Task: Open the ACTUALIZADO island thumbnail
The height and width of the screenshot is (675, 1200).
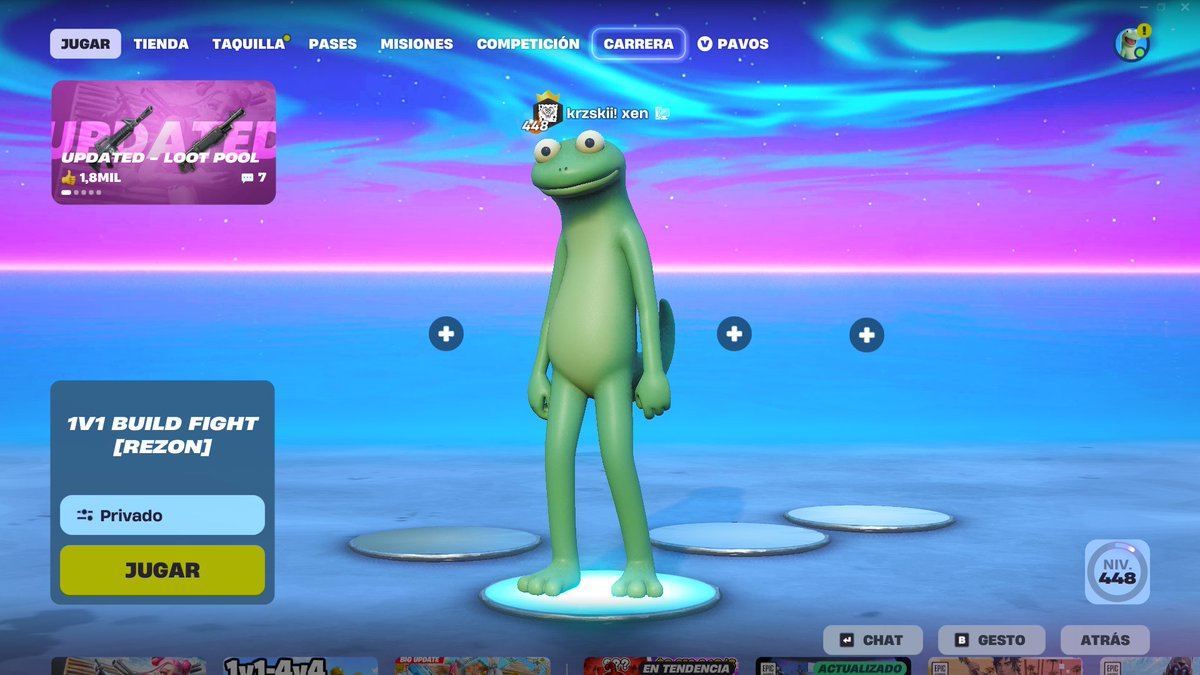Action: pos(833,666)
